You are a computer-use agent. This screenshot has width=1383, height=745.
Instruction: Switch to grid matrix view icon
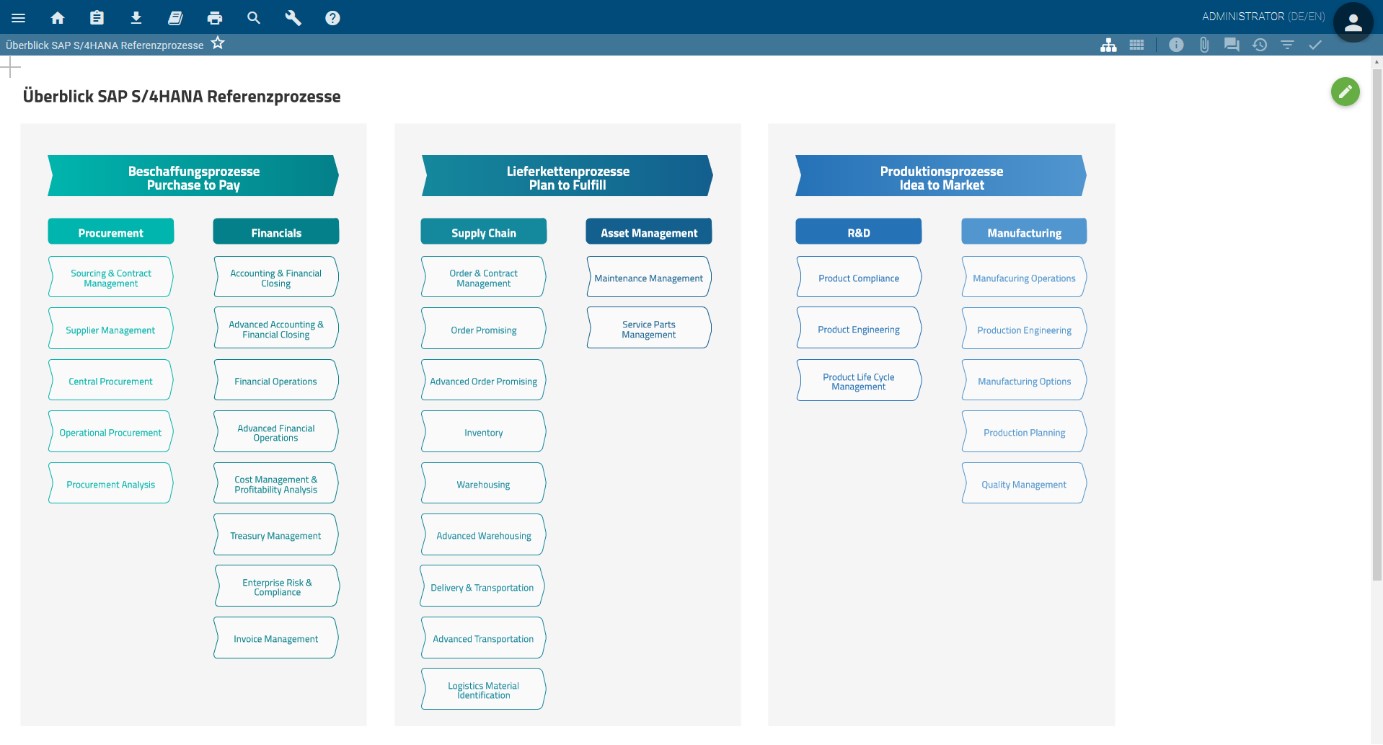click(x=1137, y=45)
